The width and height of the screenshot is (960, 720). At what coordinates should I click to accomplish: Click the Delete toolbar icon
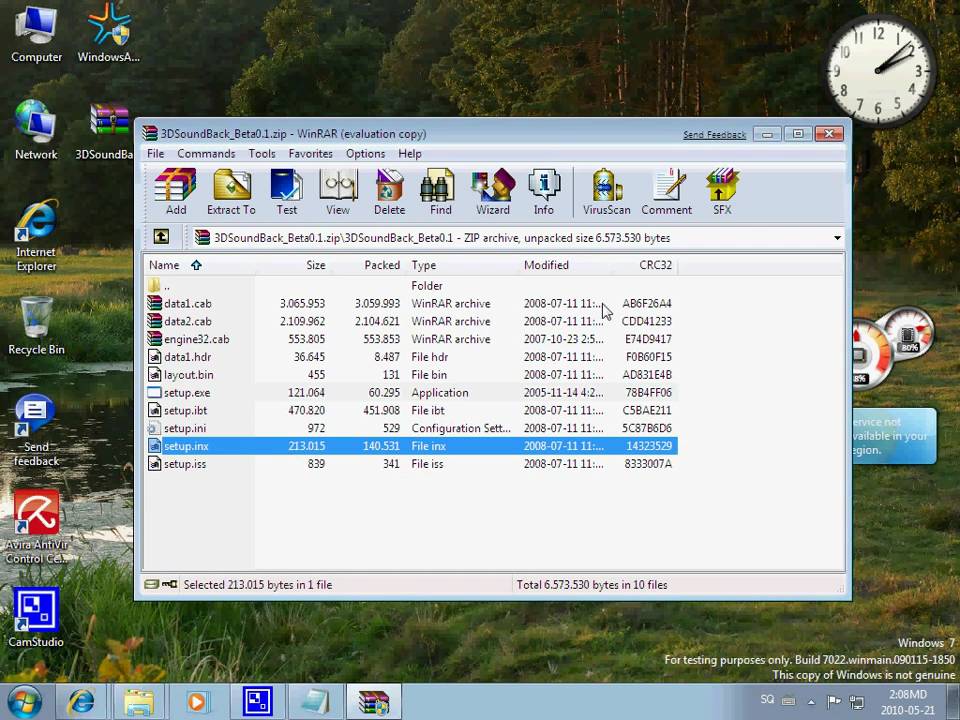tap(389, 192)
